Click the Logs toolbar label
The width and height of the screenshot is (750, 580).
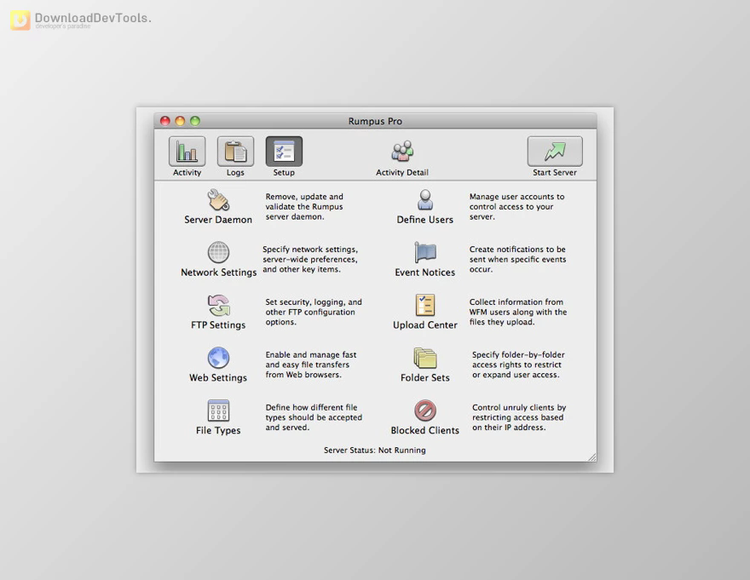[x=235, y=173]
